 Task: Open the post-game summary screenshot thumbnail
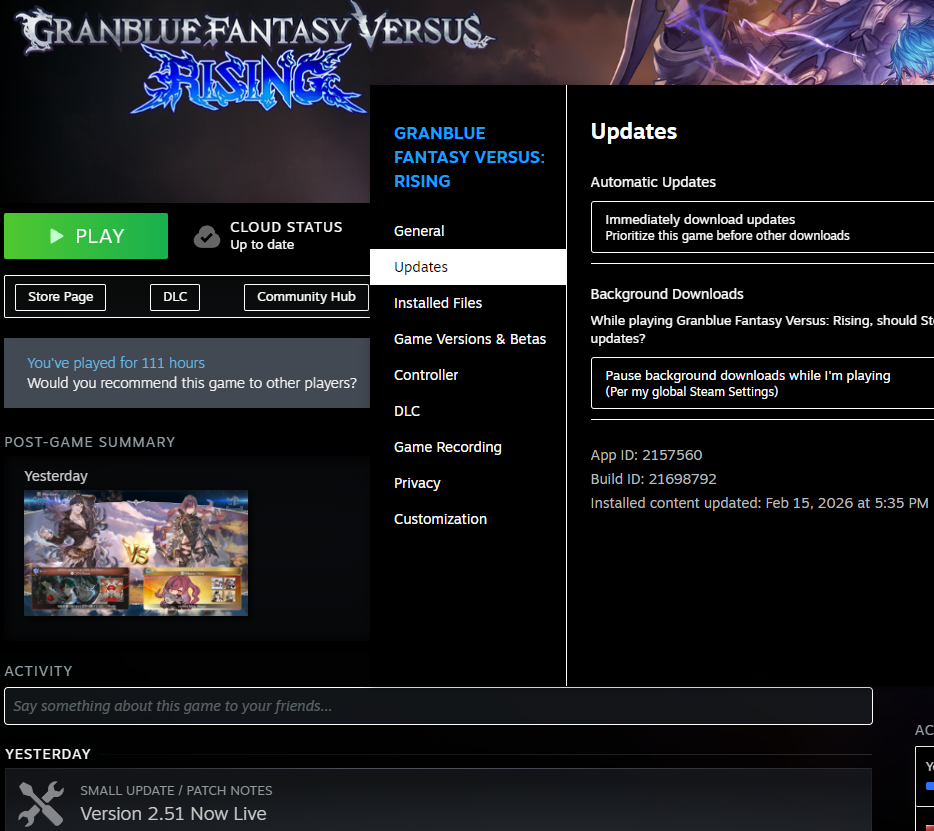point(136,553)
